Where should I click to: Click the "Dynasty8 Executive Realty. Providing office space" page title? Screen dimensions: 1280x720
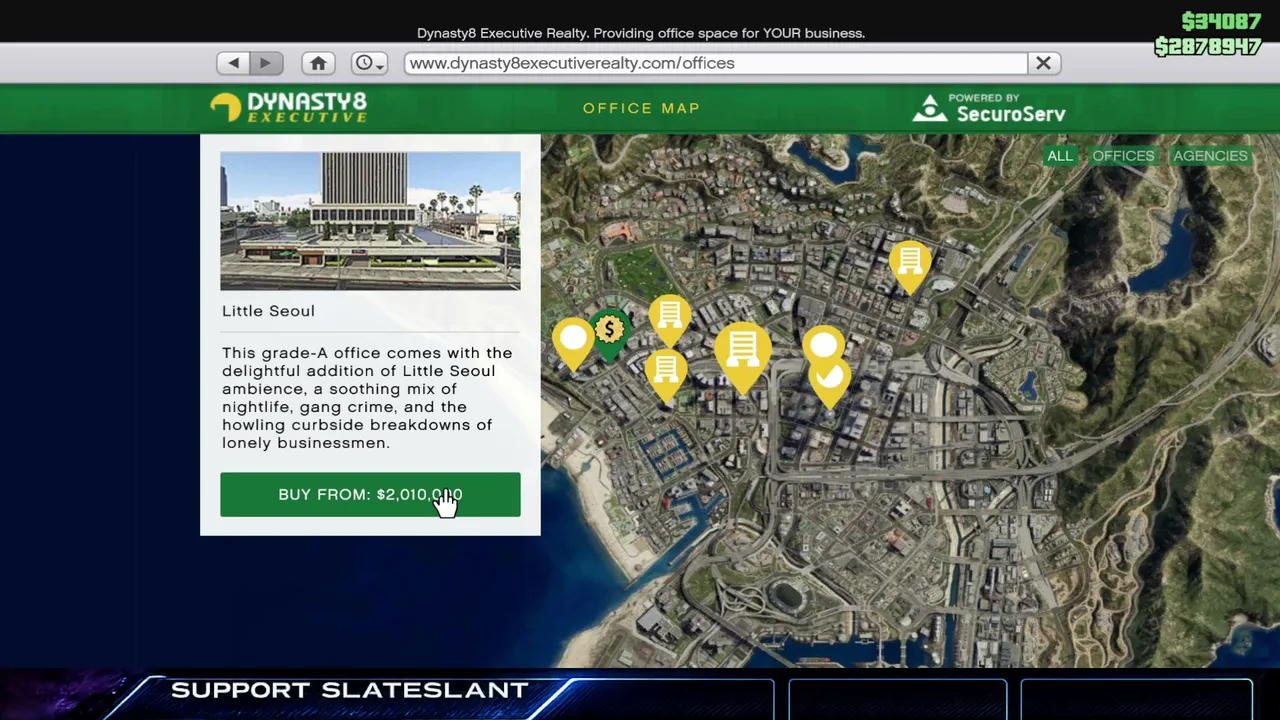point(641,33)
